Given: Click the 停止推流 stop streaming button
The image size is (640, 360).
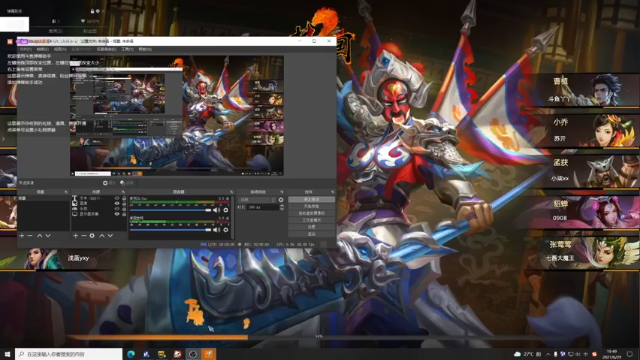Looking at the screenshot, I should 311,200.
